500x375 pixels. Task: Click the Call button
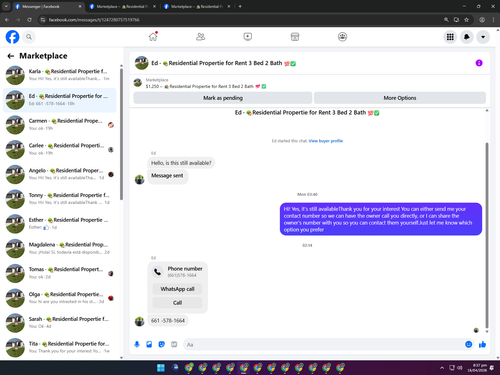(177, 303)
